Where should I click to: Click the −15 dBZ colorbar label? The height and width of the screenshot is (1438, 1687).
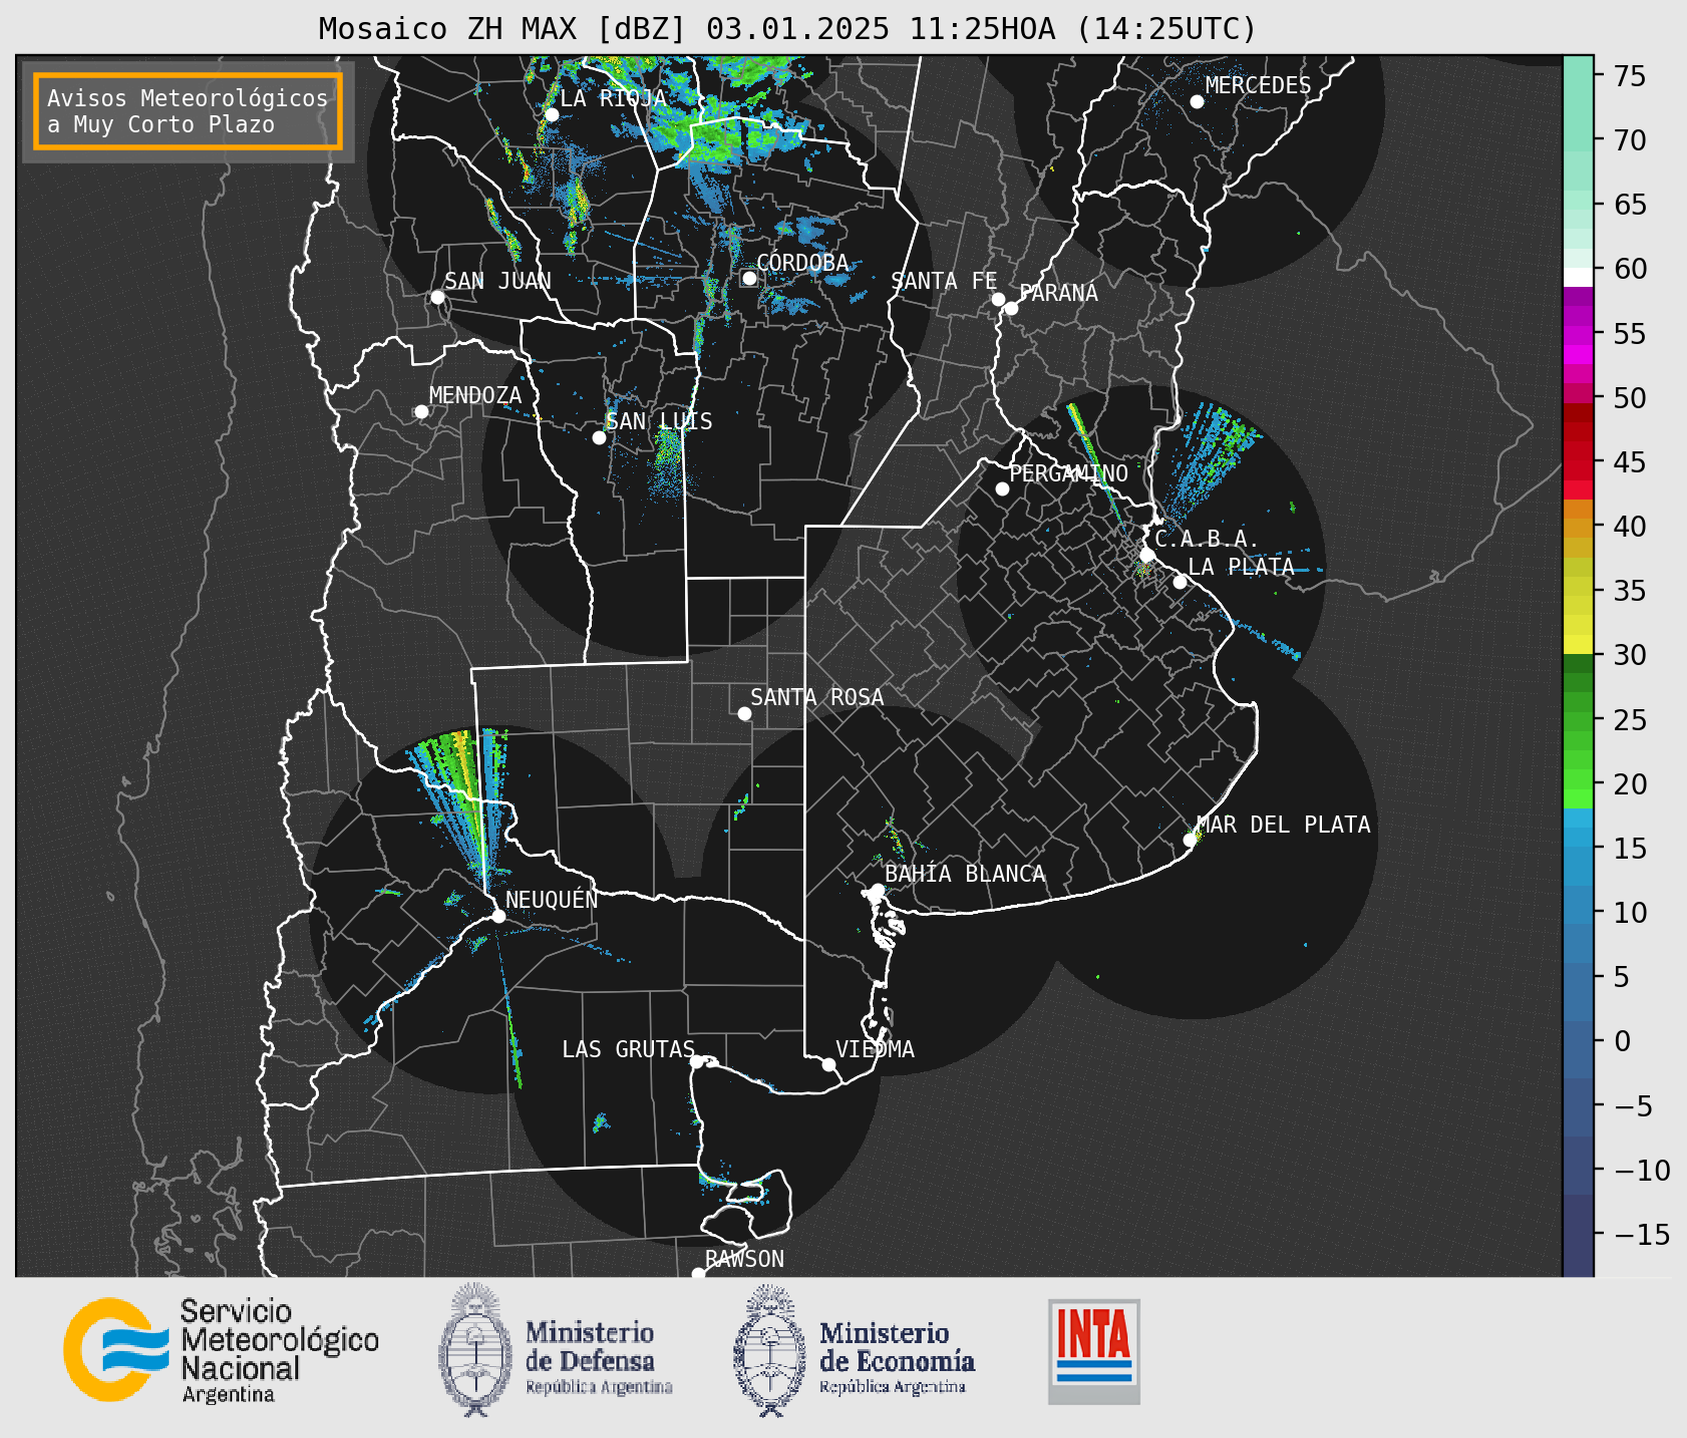(x=1640, y=1234)
